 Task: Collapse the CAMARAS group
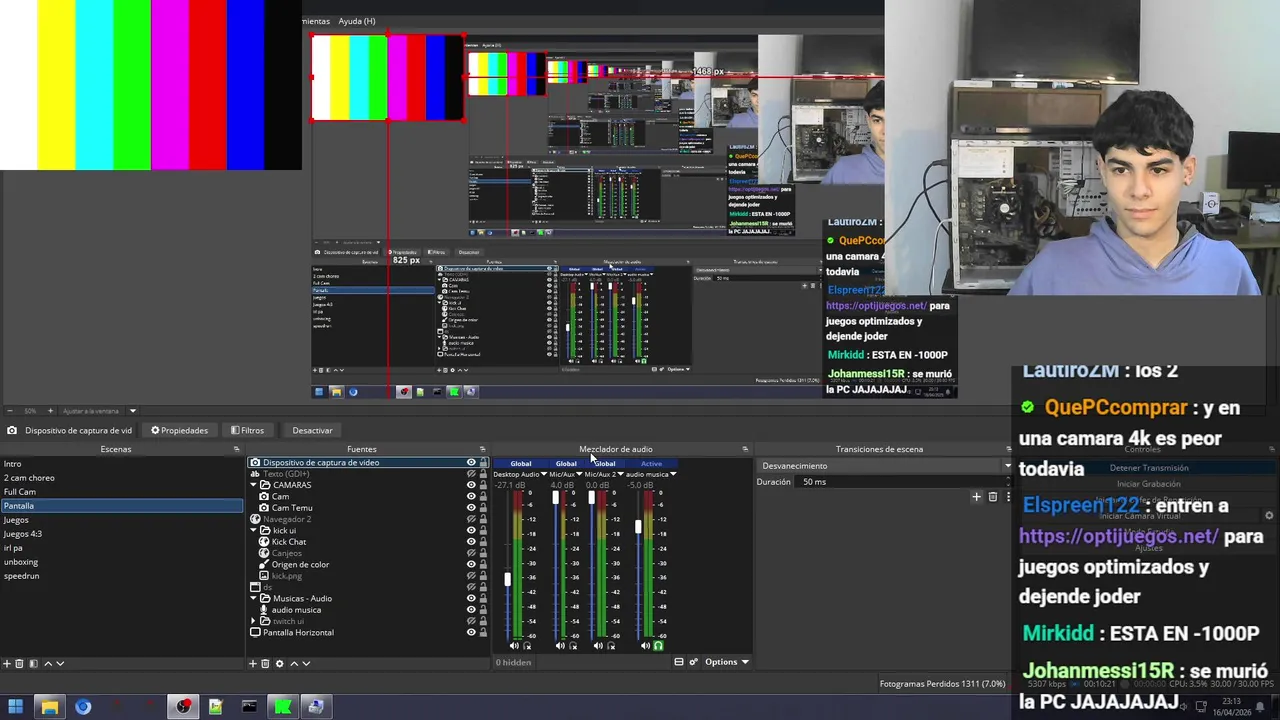253,485
